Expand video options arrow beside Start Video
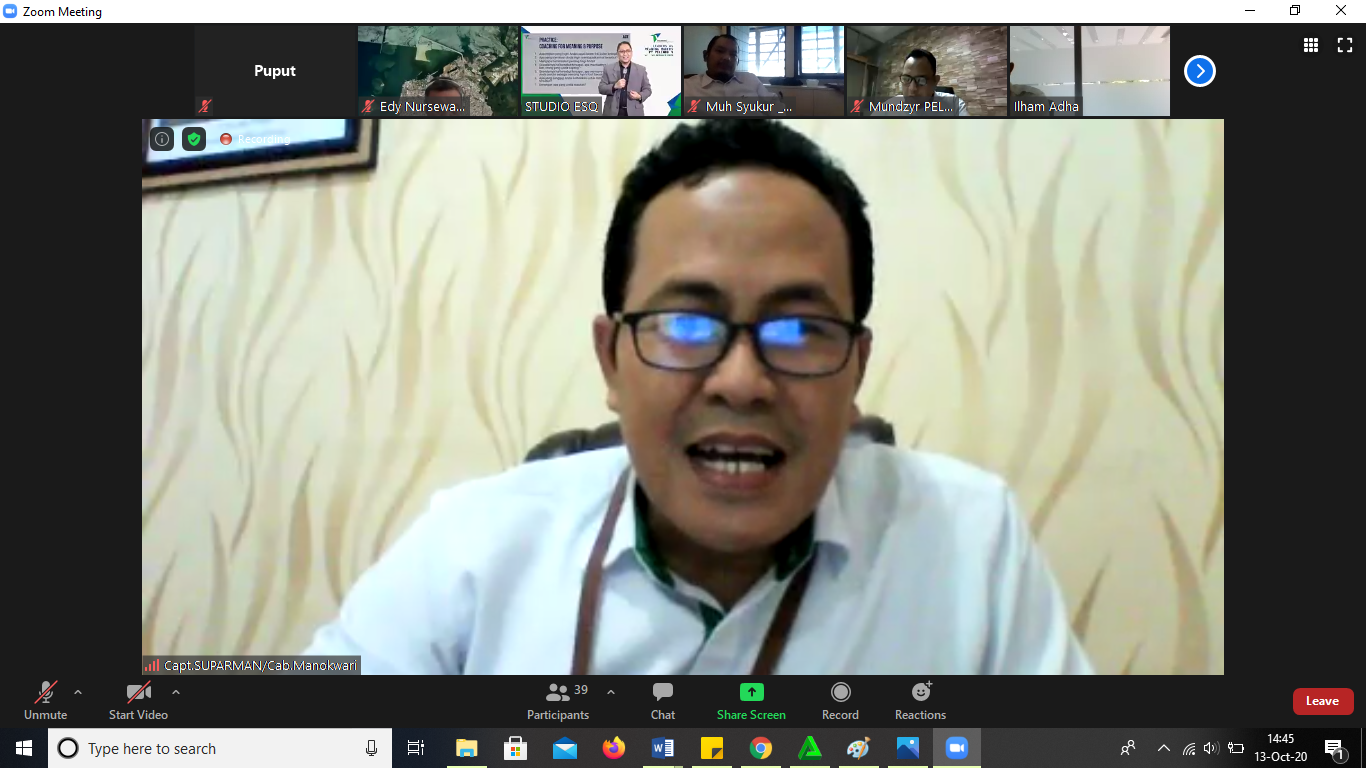 [x=176, y=692]
